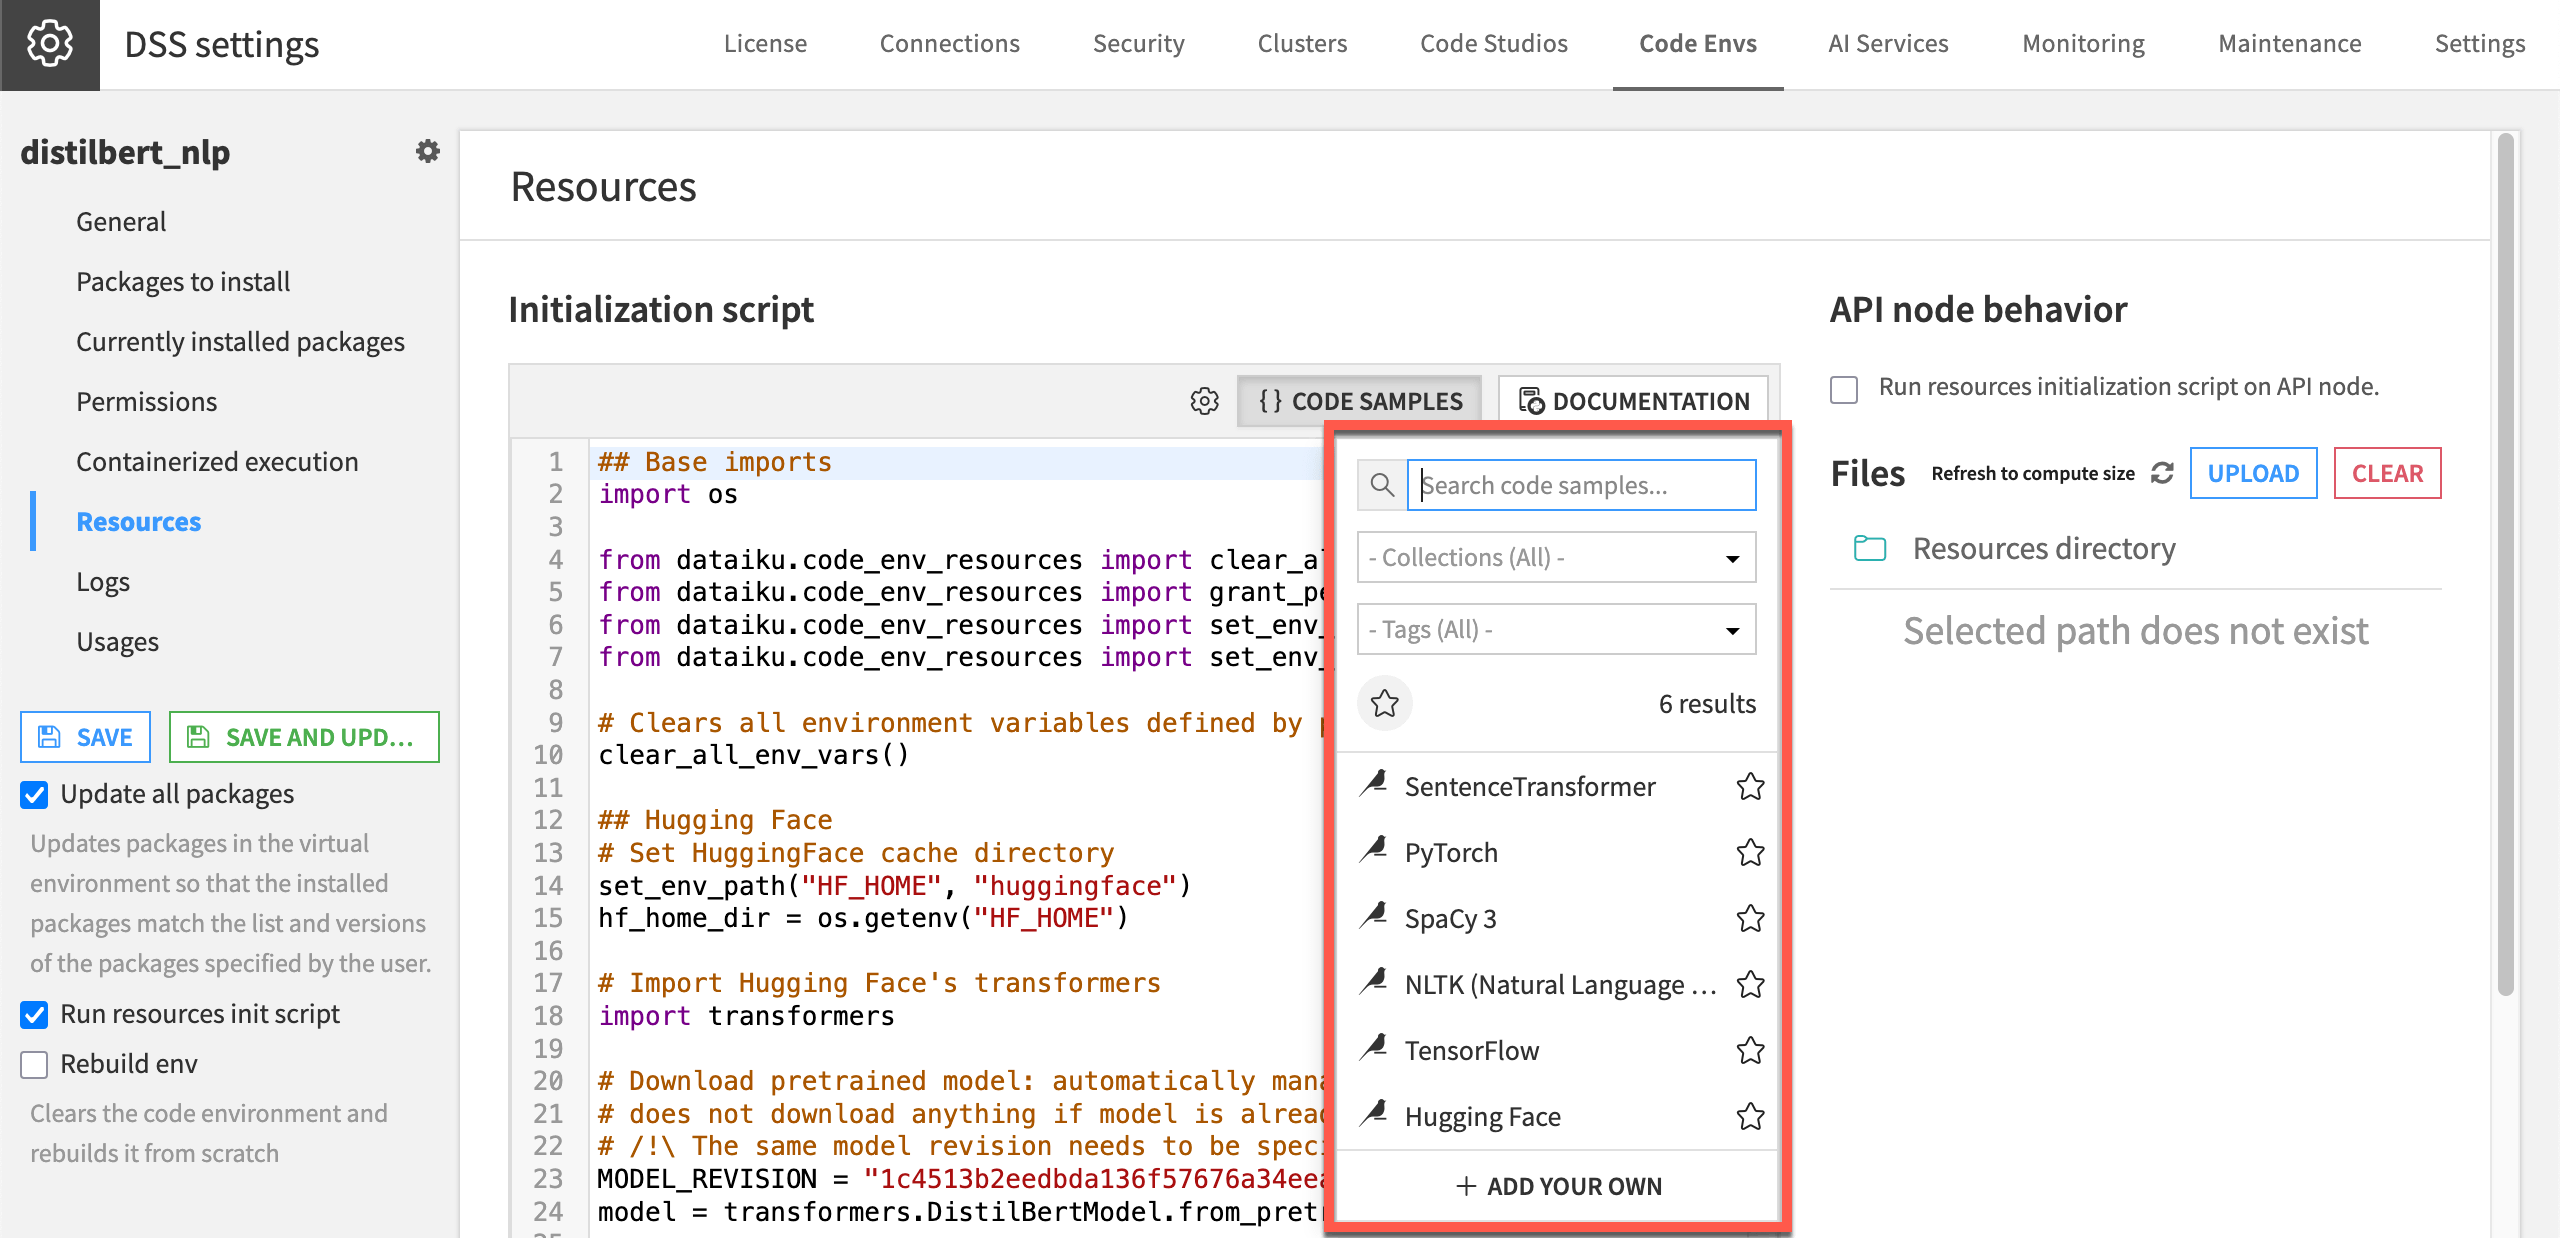Open editor settings gear in script toolbar
Screen dimensions: 2560x1238
[1204, 401]
